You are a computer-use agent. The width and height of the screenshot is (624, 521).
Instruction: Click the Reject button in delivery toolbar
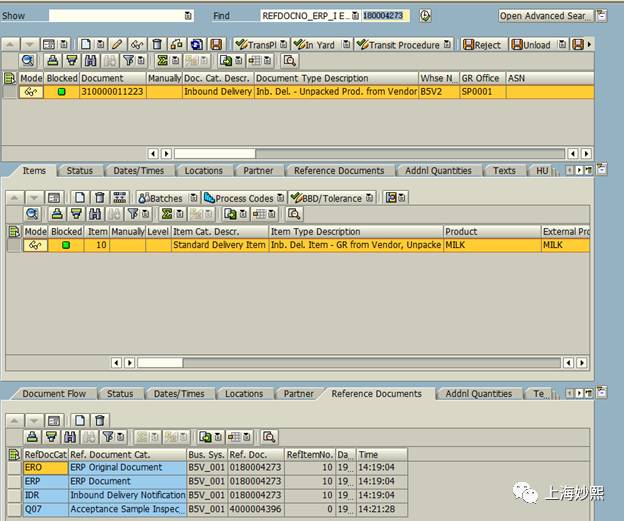tap(483, 45)
